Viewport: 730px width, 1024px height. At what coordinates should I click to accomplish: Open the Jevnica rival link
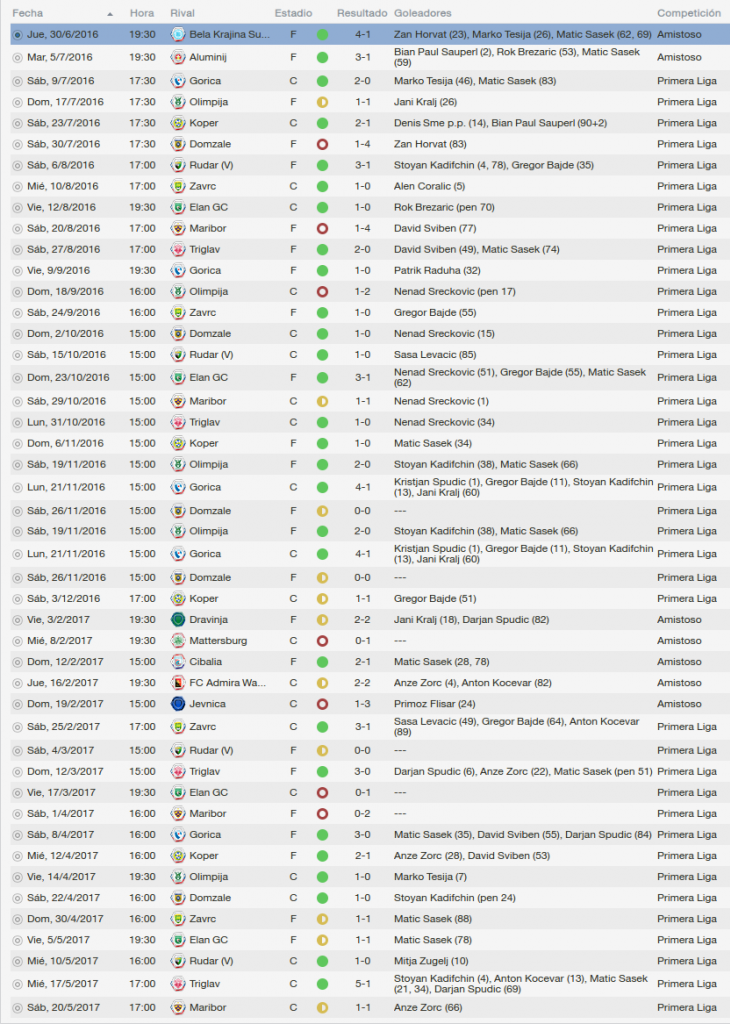(208, 704)
